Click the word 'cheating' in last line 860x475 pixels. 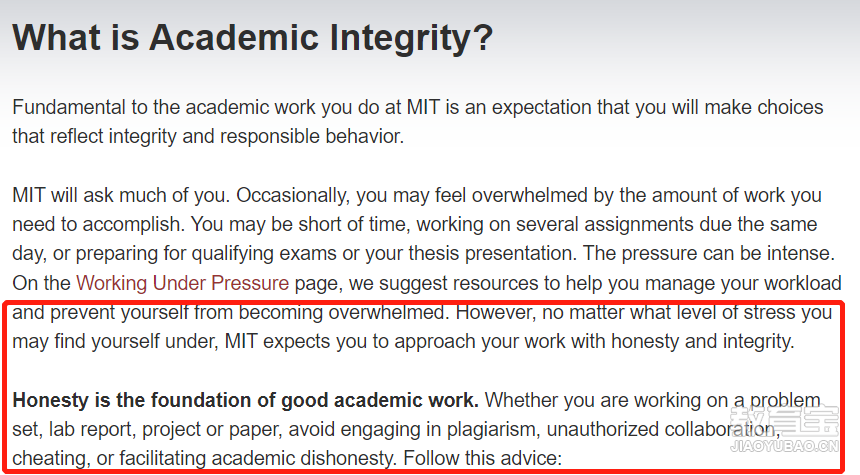click(51, 458)
